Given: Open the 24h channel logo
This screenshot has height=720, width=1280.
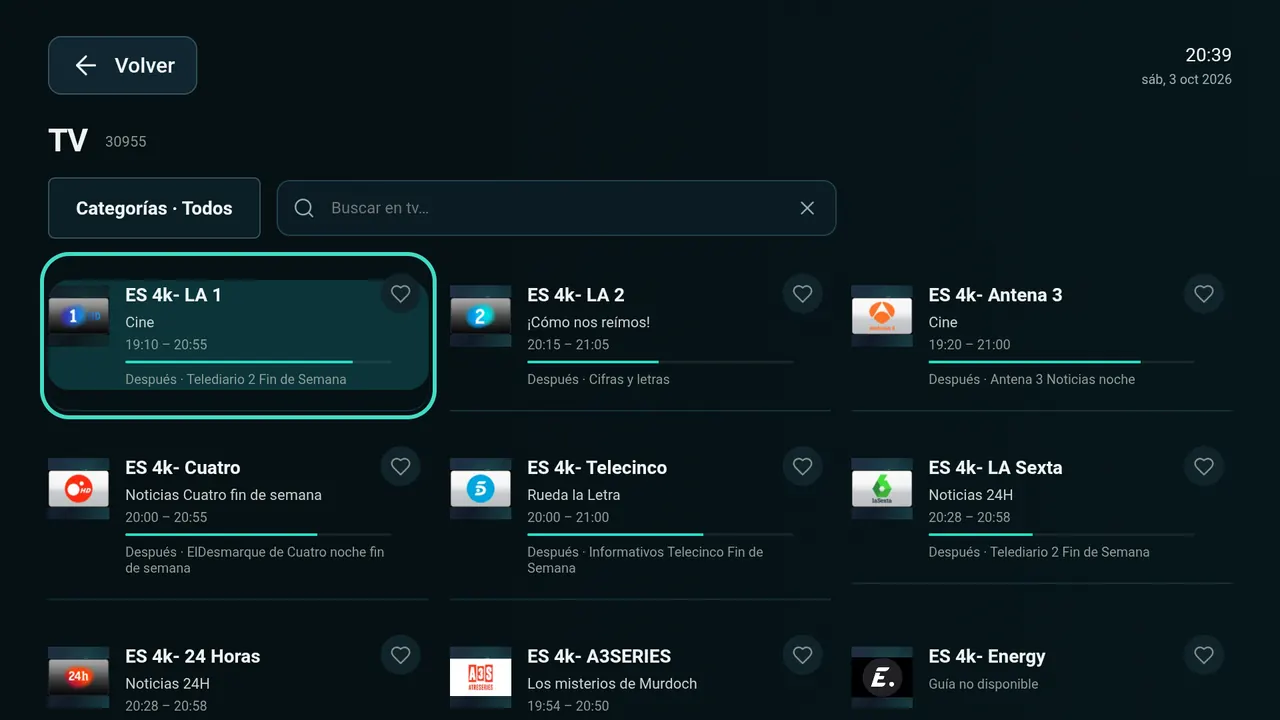Looking at the screenshot, I should point(79,678).
